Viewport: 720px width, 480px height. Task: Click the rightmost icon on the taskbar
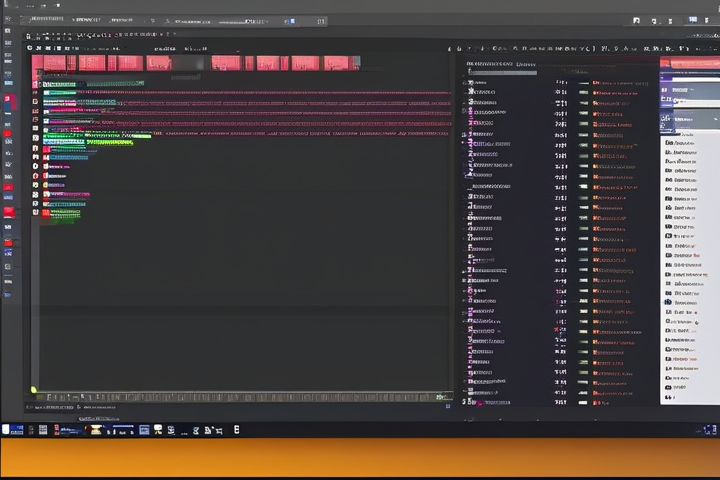click(236, 430)
